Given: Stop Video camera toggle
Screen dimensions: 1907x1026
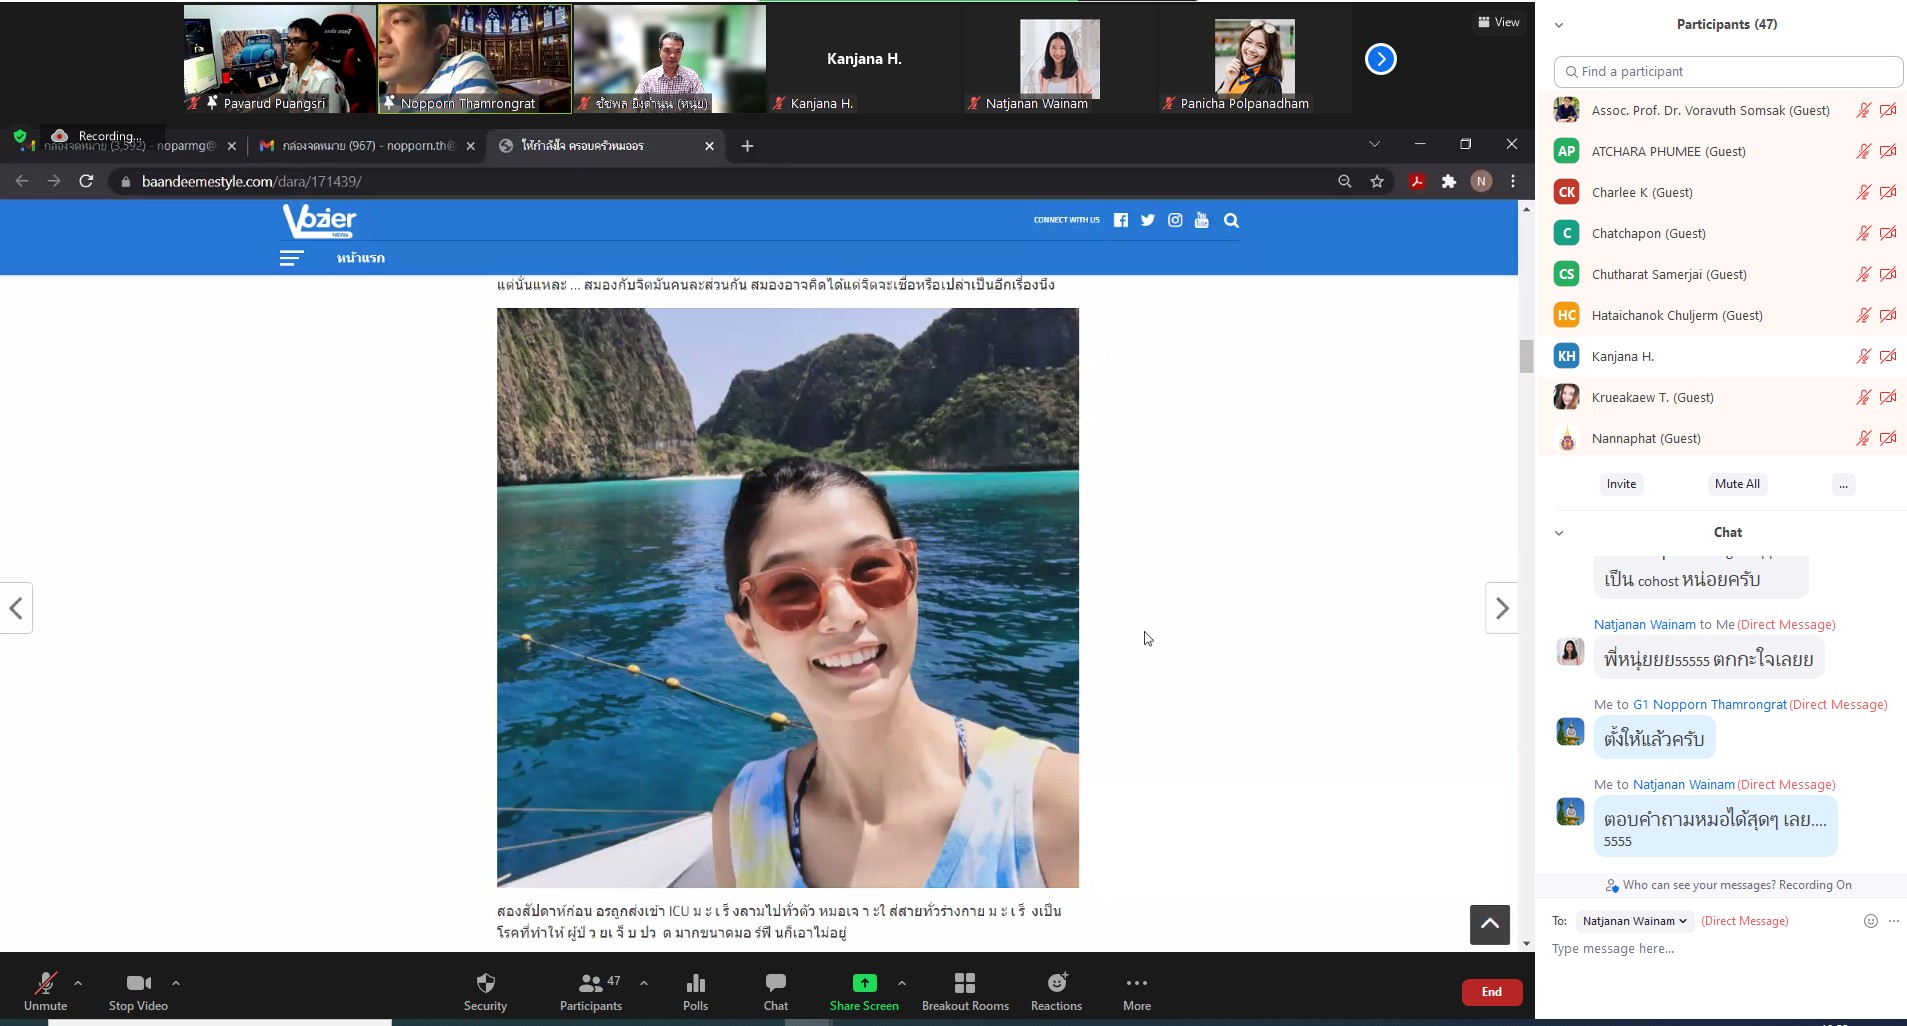Looking at the screenshot, I should point(138,984).
